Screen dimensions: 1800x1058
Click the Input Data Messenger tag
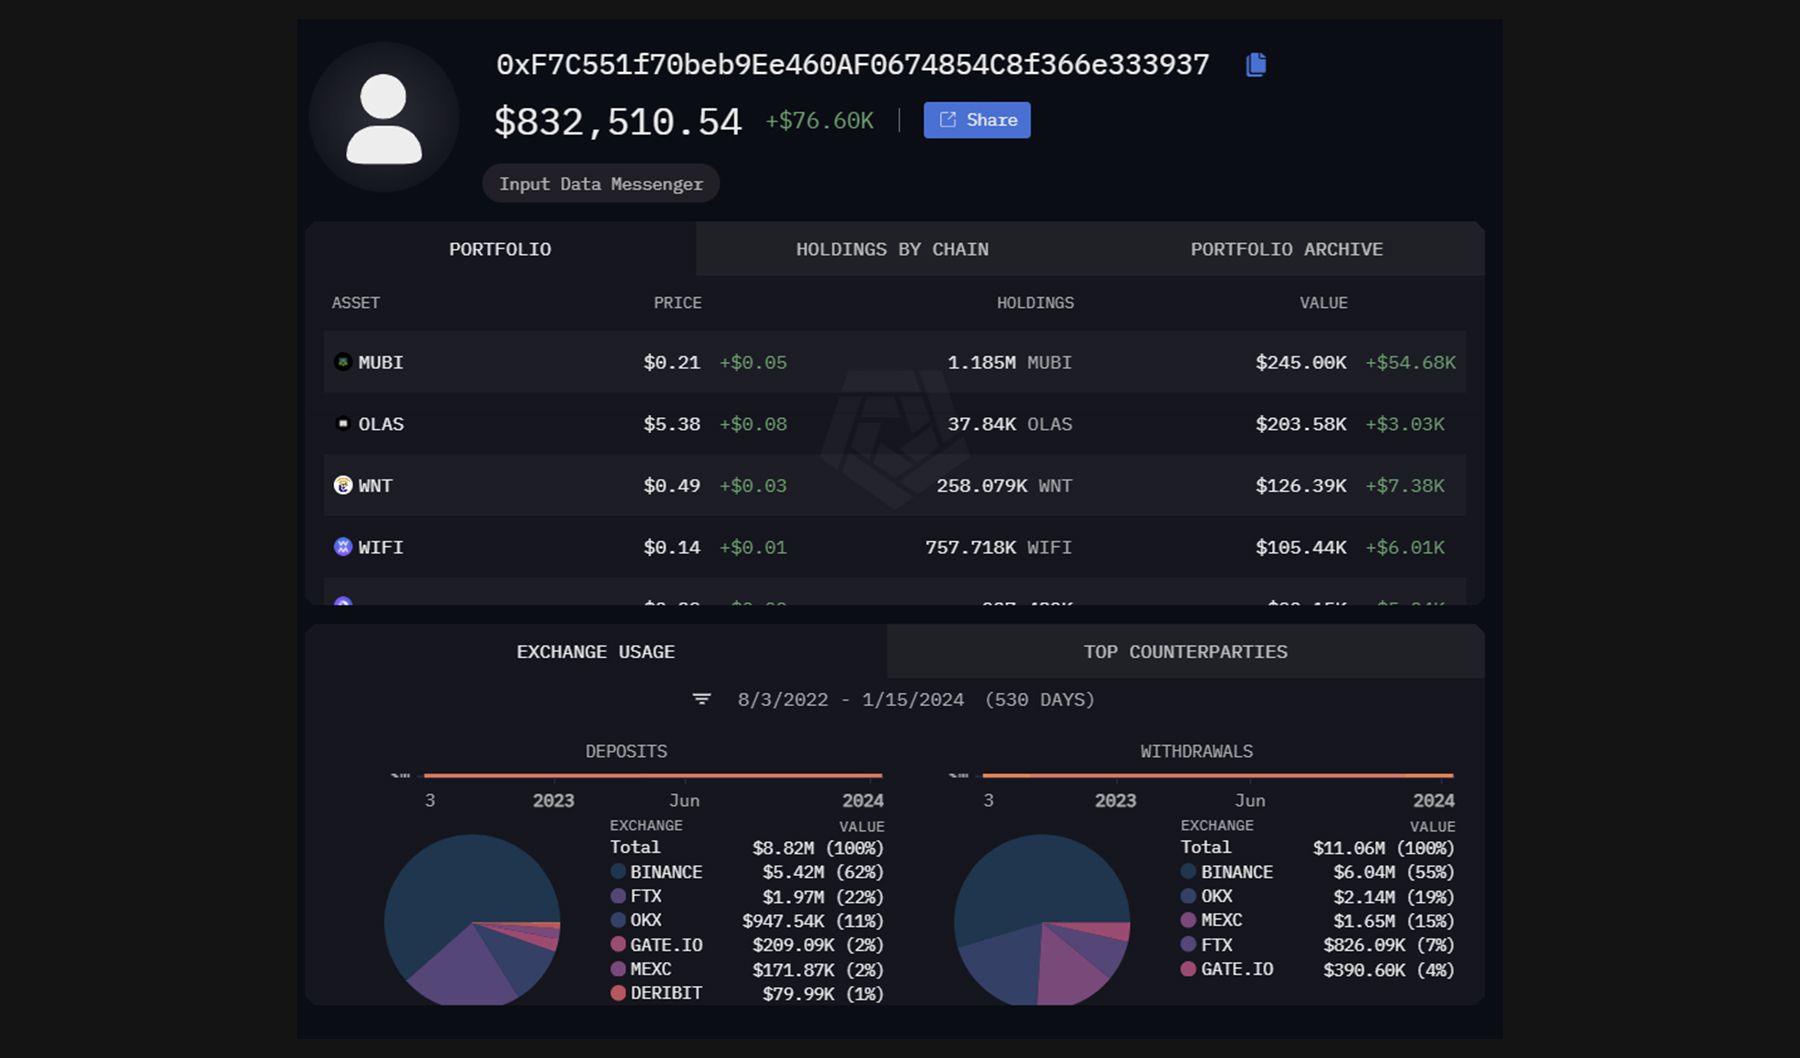601,184
